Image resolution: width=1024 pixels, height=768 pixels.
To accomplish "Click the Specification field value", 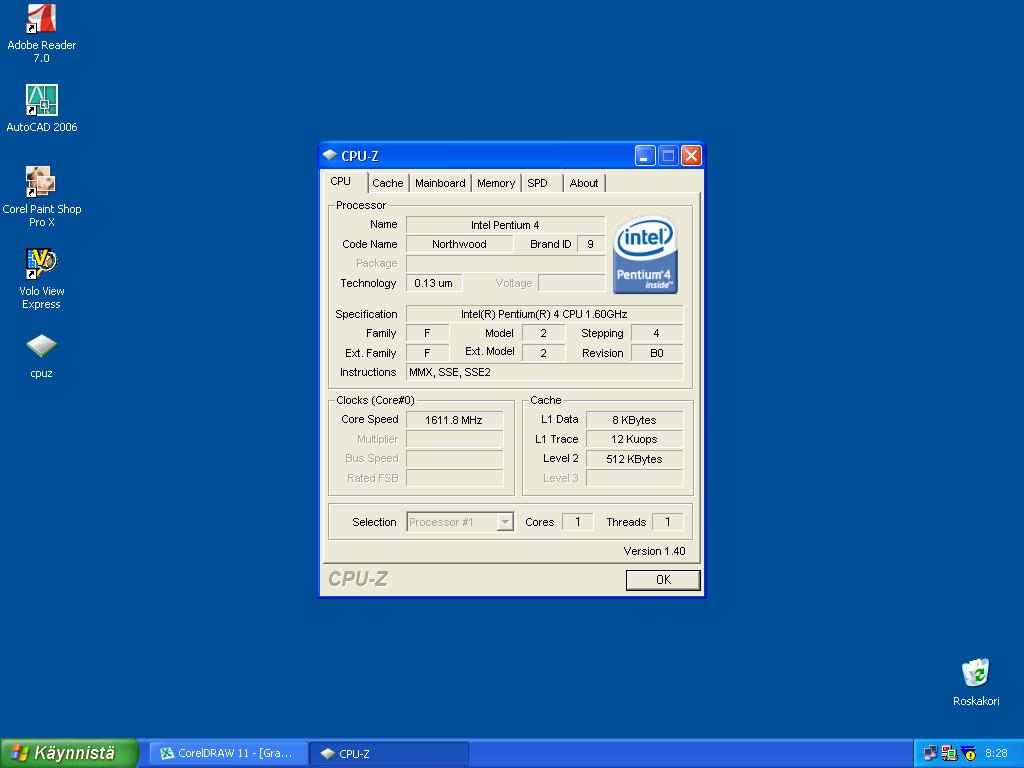I will 544,314.
